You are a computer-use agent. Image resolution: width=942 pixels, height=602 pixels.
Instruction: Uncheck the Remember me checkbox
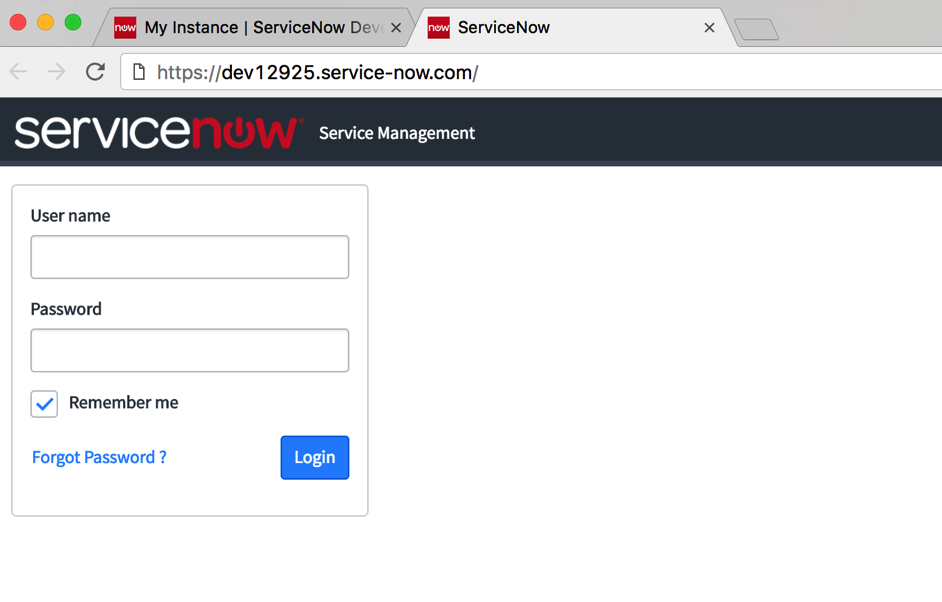pos(44,404)
